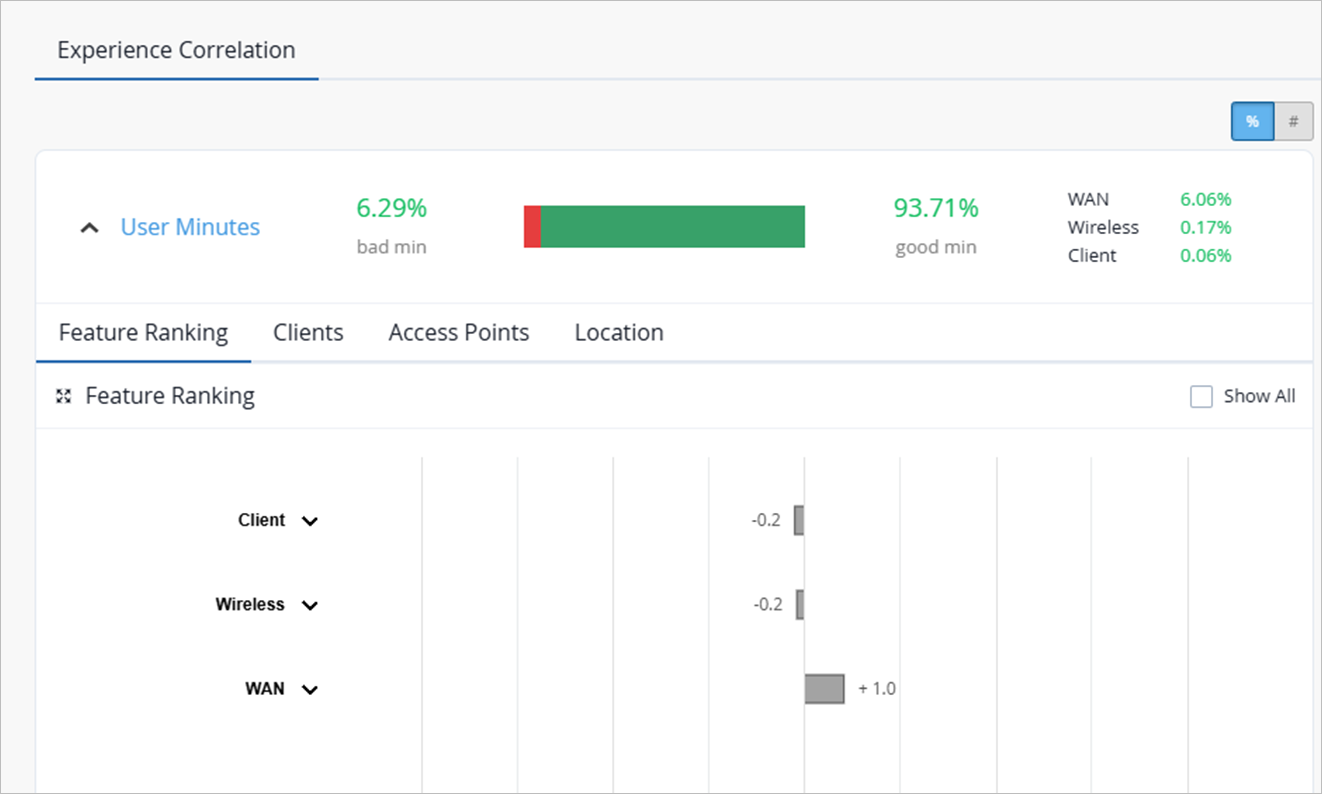
Task: Select the Feature Ranking tab
Action: click(x=143, y=333)
